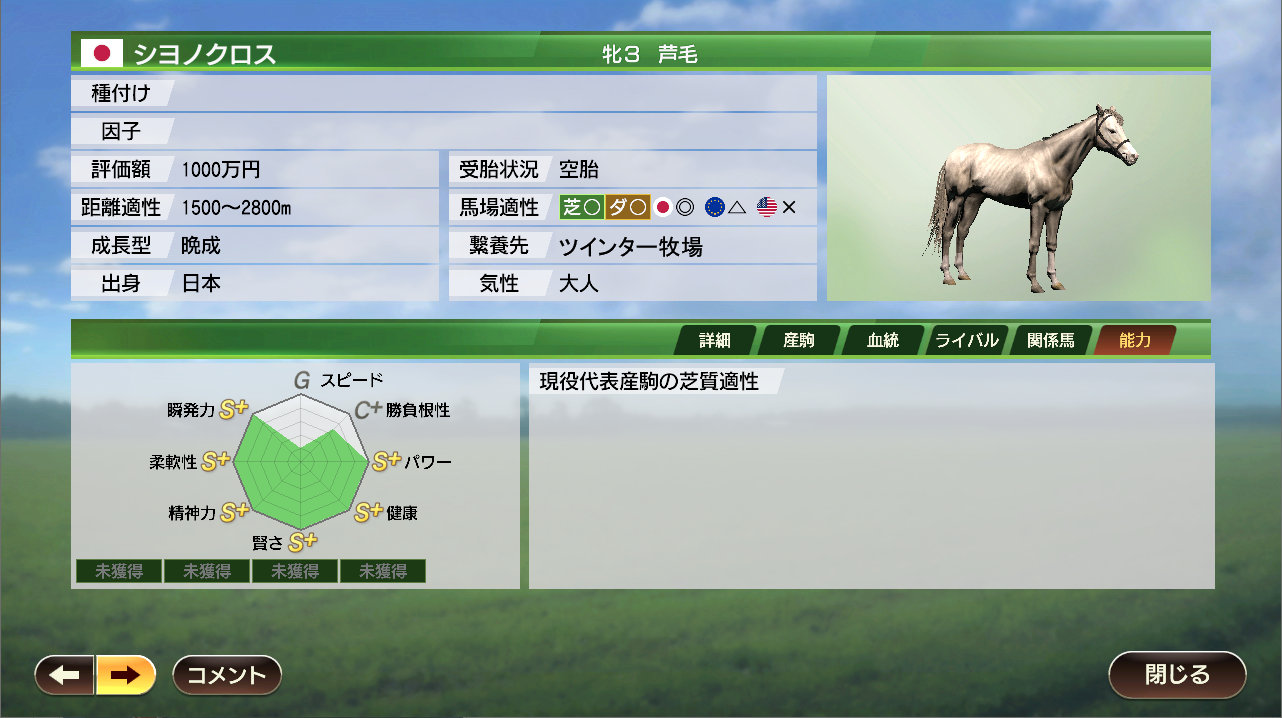Click the first 未獲得 slot
Viewport: 1282px width, 718px height.
(x=119, y=571)
